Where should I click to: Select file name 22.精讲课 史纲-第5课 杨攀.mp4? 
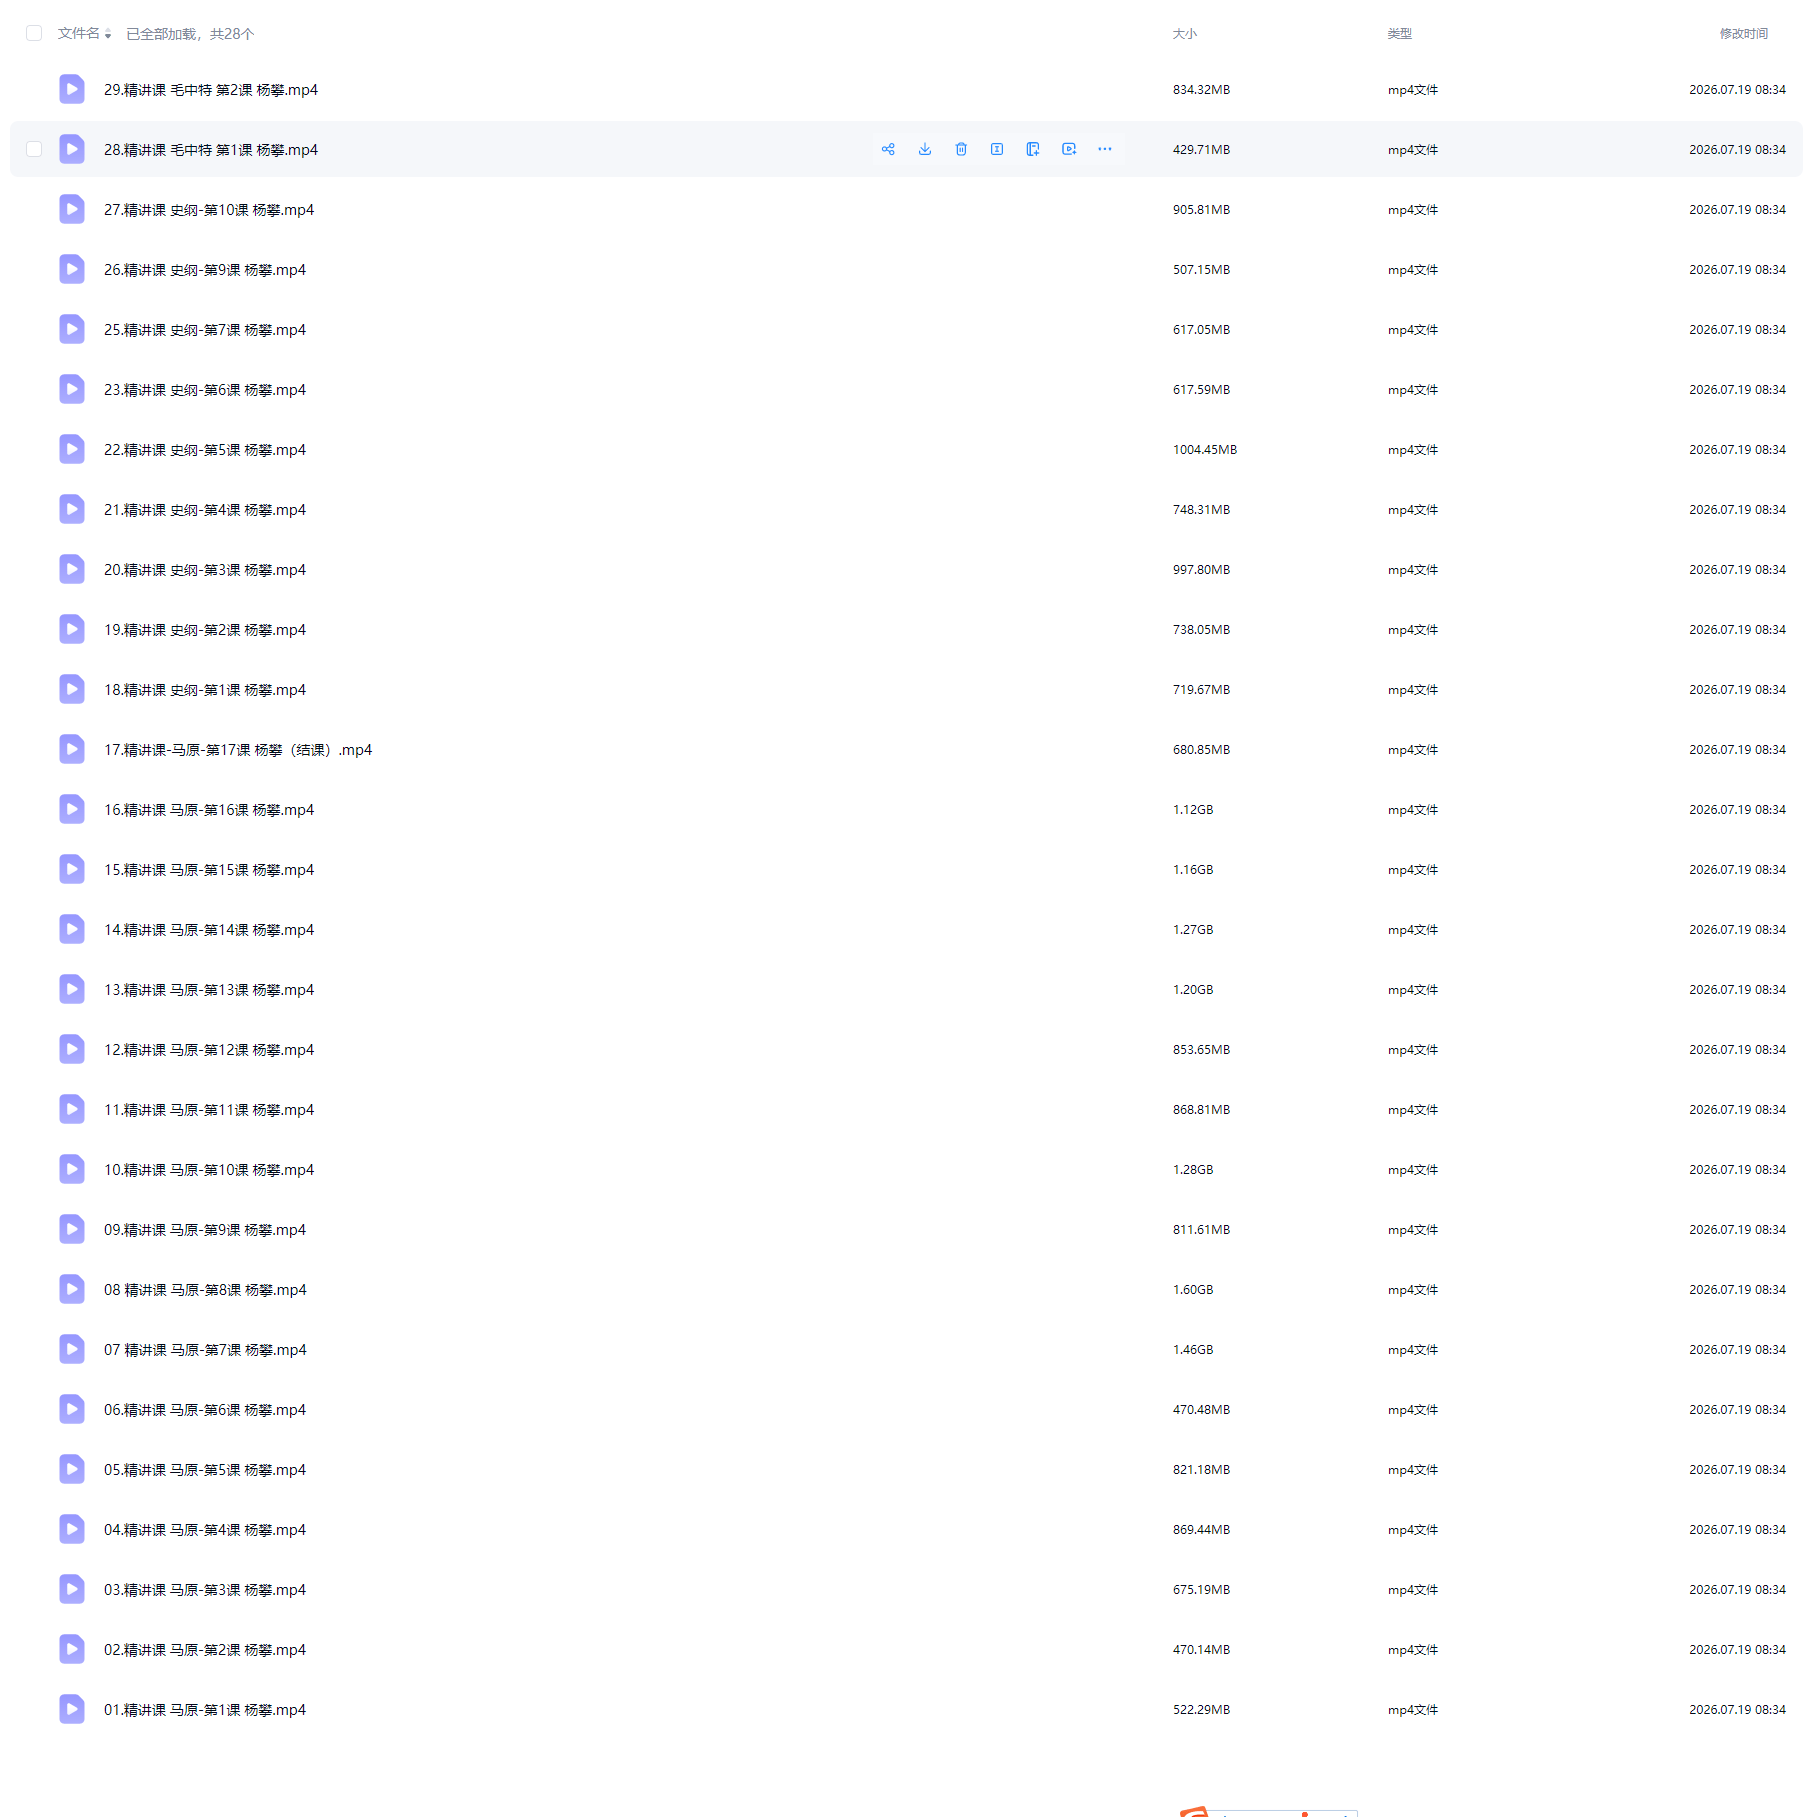pyautogui.click(x=205, y=450)
